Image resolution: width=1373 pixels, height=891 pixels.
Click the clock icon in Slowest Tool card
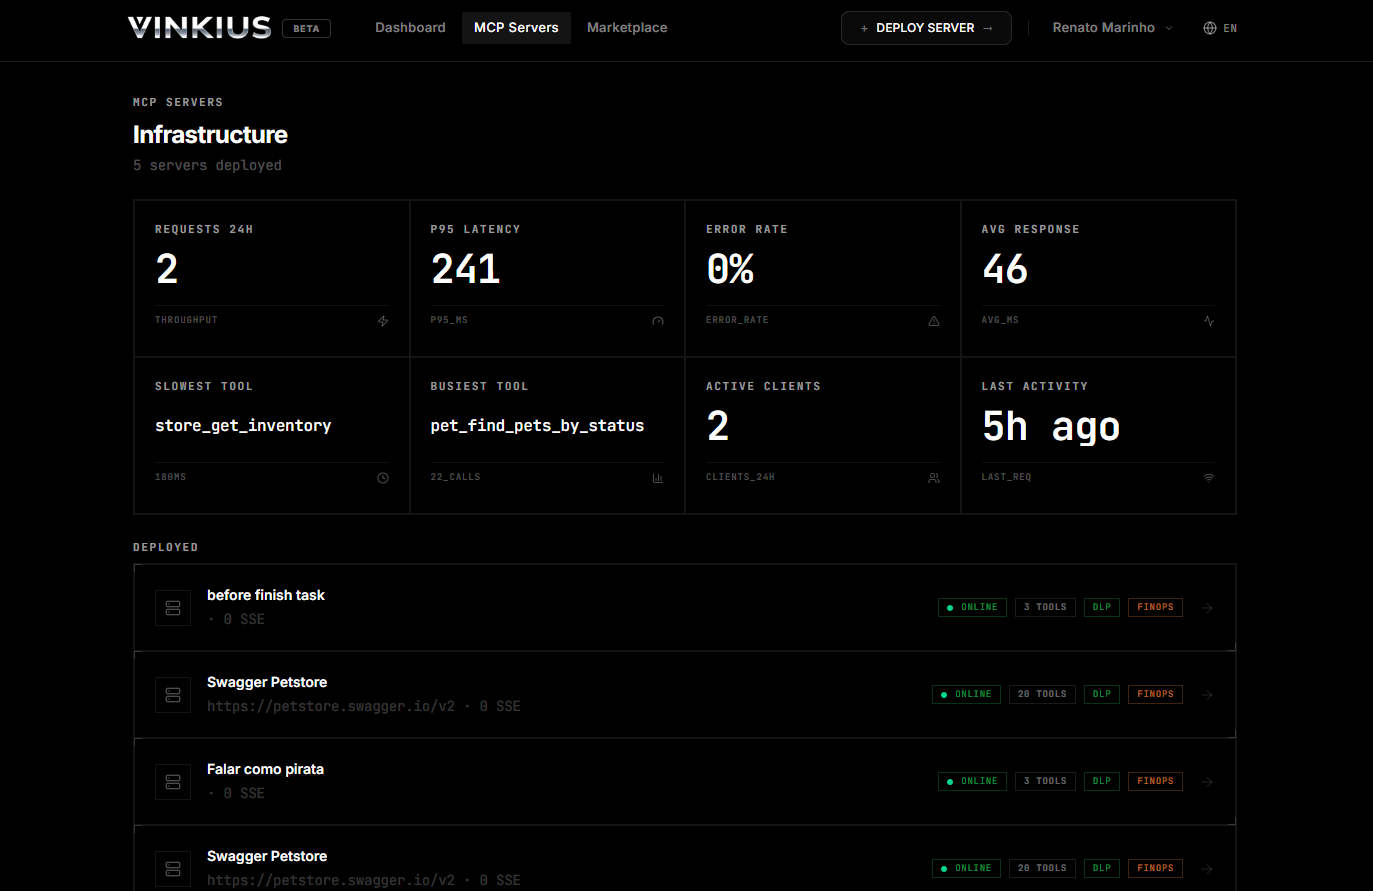click(383, 478)
